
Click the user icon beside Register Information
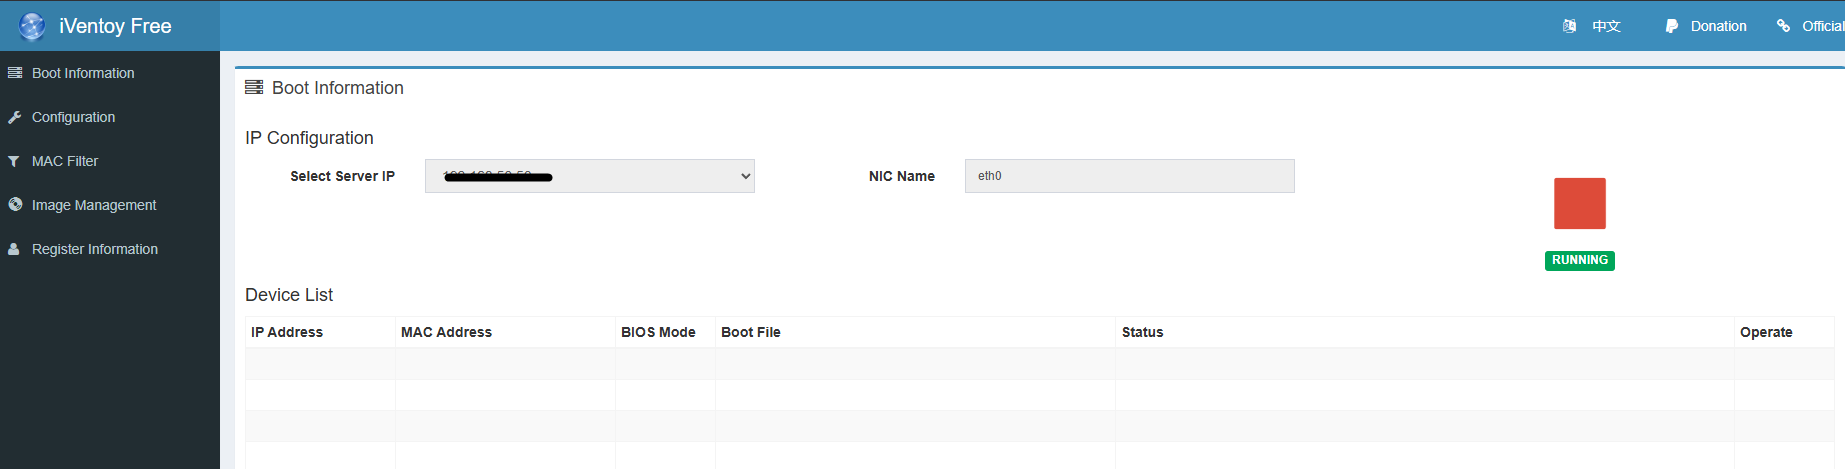point(14,249)
